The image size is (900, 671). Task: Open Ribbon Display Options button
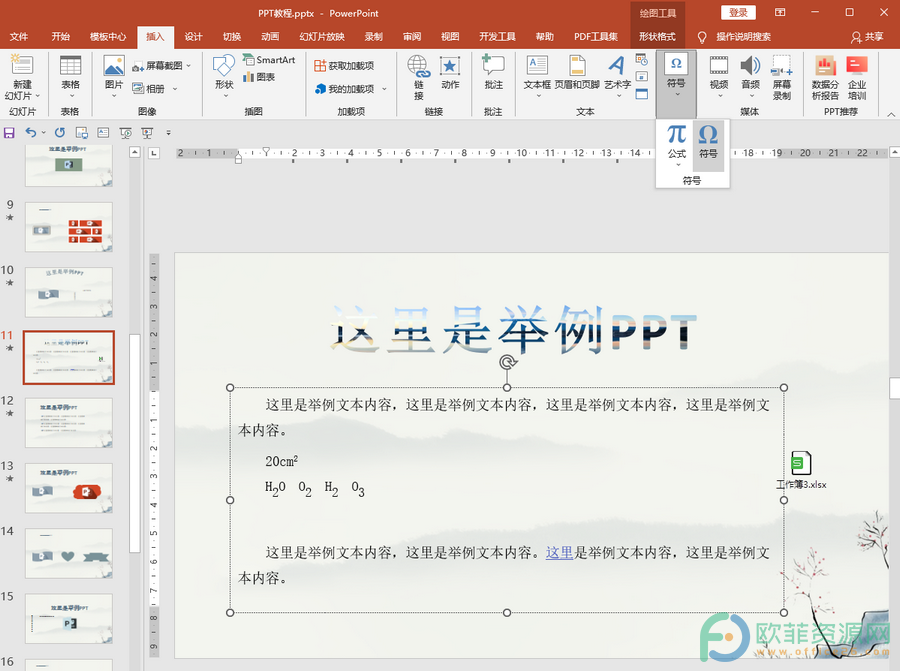coord(779,12)
